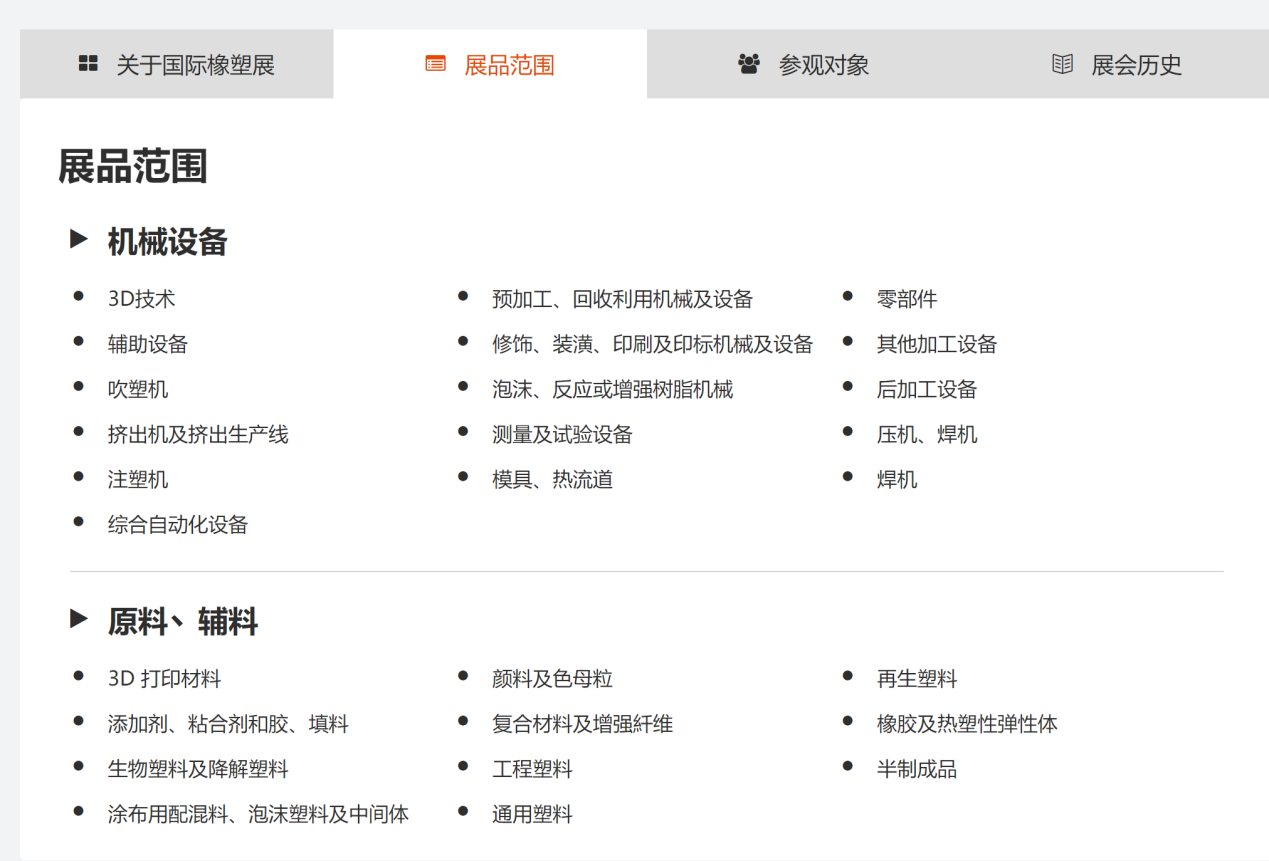Click the list icon beside 展品范围
Viewport: 1269px width, 861px height.
tap(435, 64)
